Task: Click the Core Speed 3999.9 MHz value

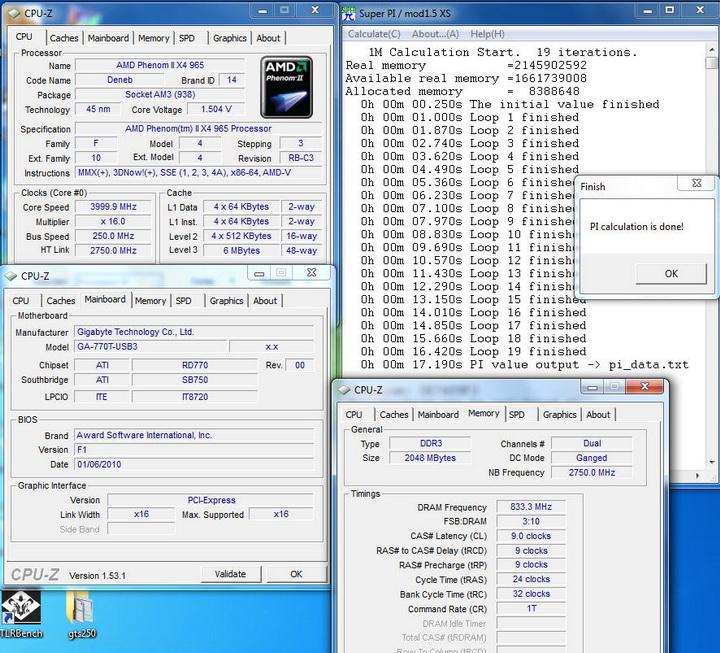Action: click(x=113, y=207)
